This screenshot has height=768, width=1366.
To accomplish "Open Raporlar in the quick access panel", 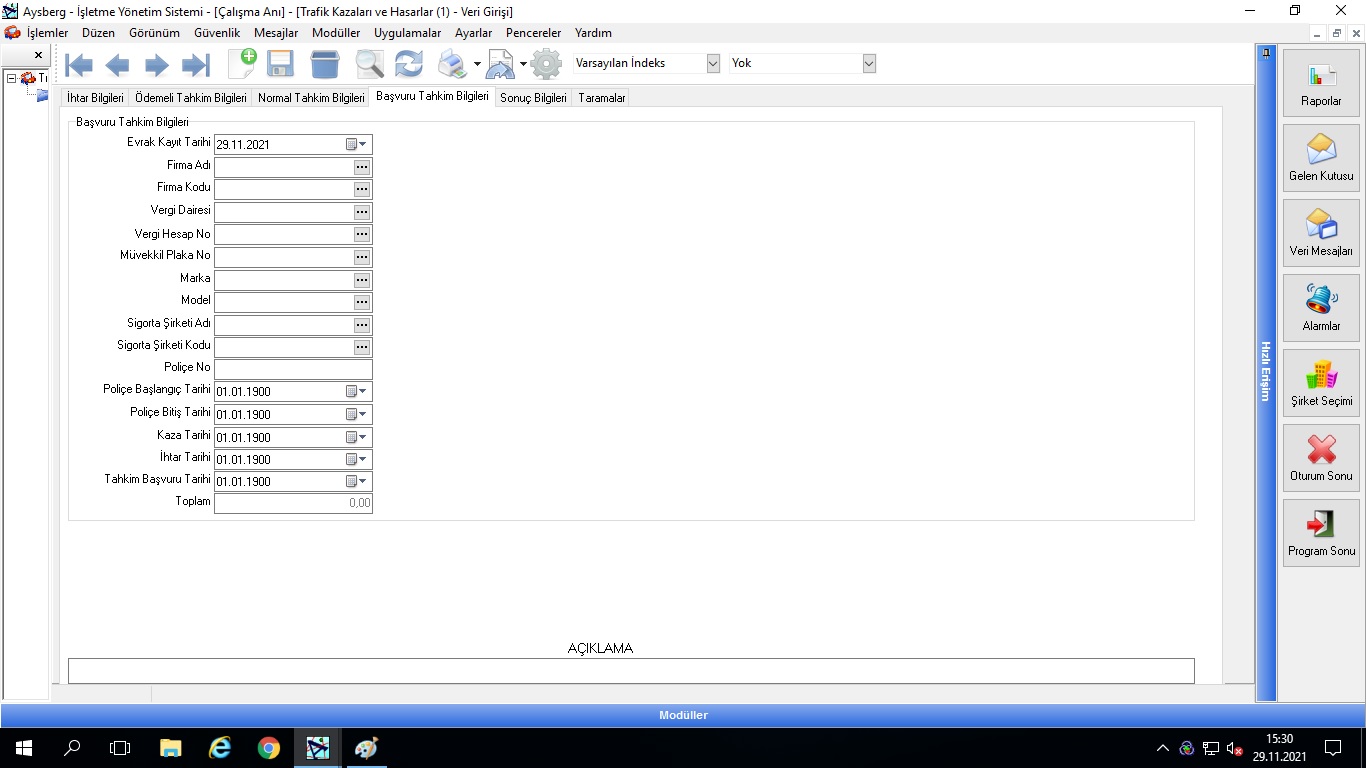I will 1321,84.
